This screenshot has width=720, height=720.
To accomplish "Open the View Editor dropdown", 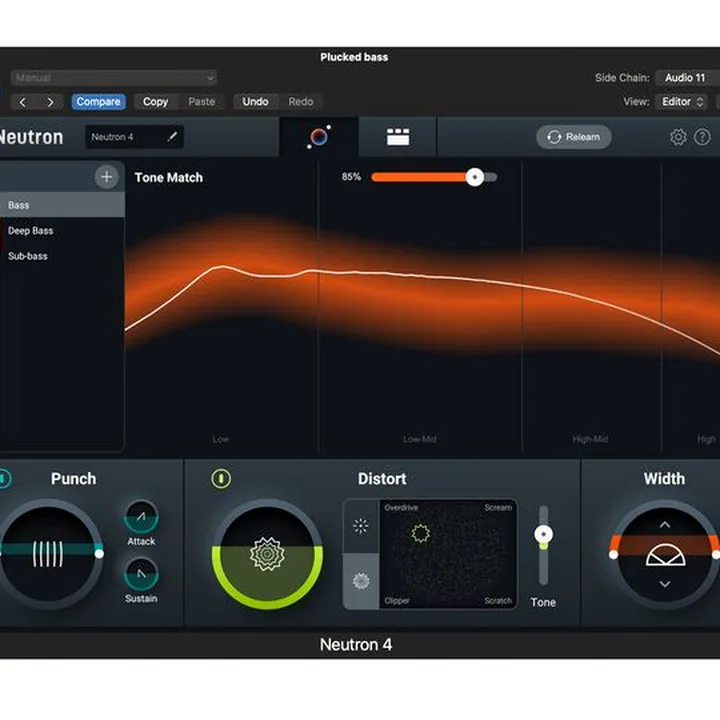I will point(682,101).
